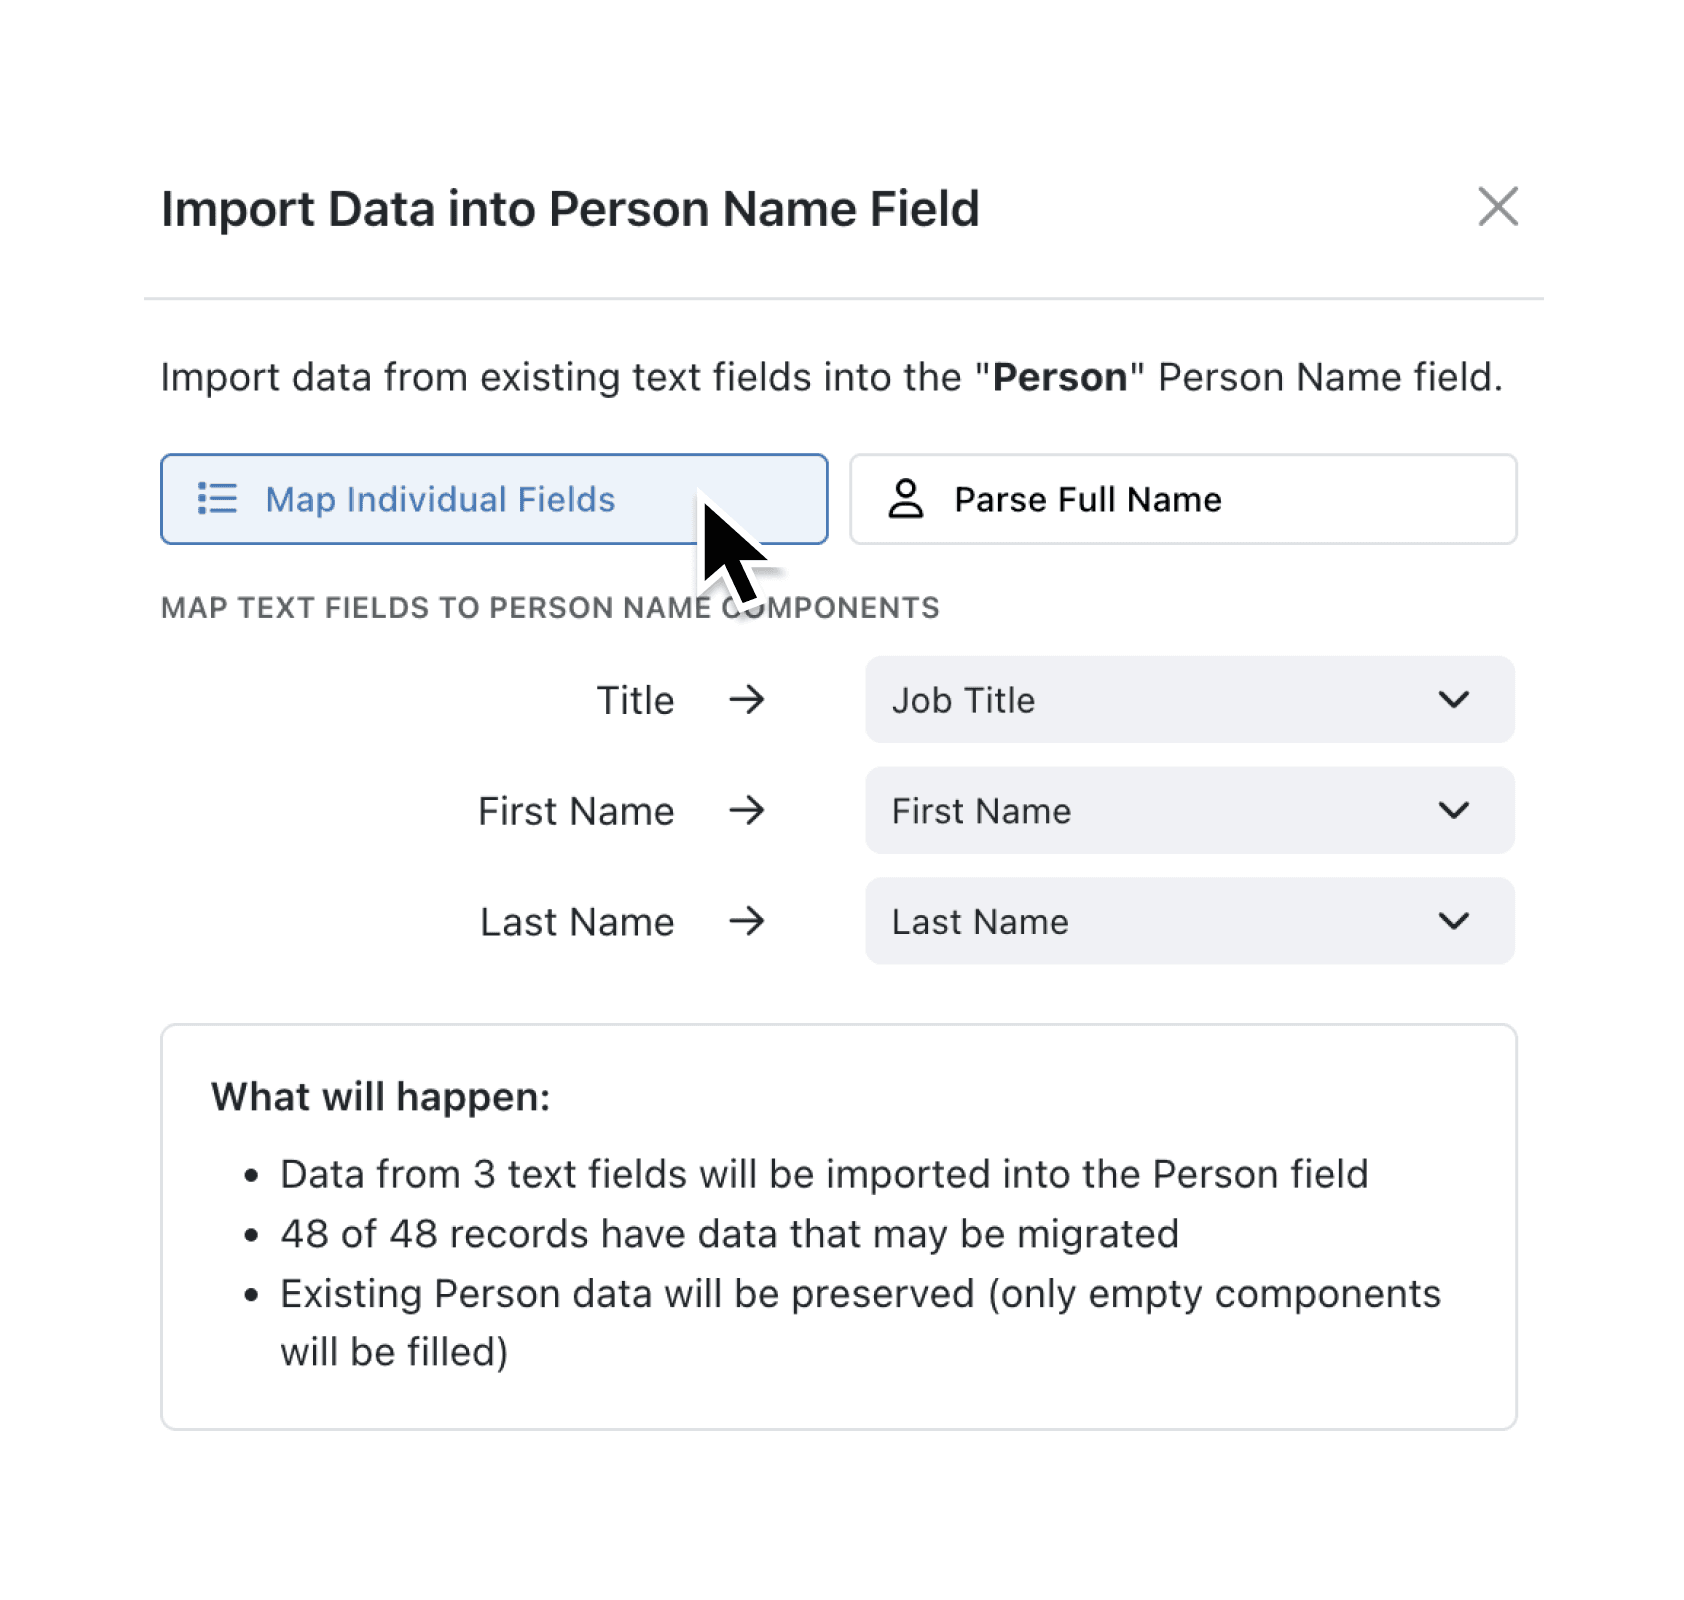Click the X to close the import dialog
The image size is (1684, 1600).
1497,208
